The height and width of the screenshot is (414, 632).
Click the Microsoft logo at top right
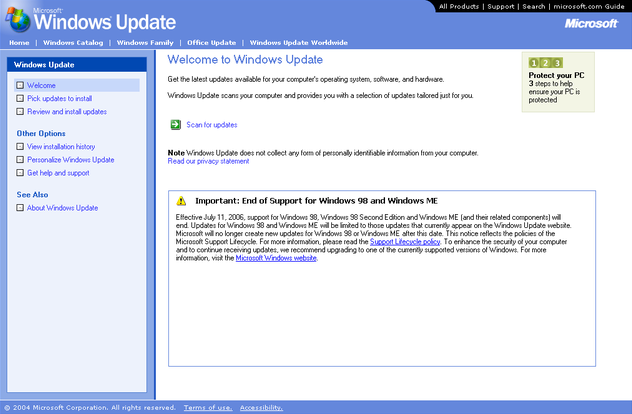591,23
